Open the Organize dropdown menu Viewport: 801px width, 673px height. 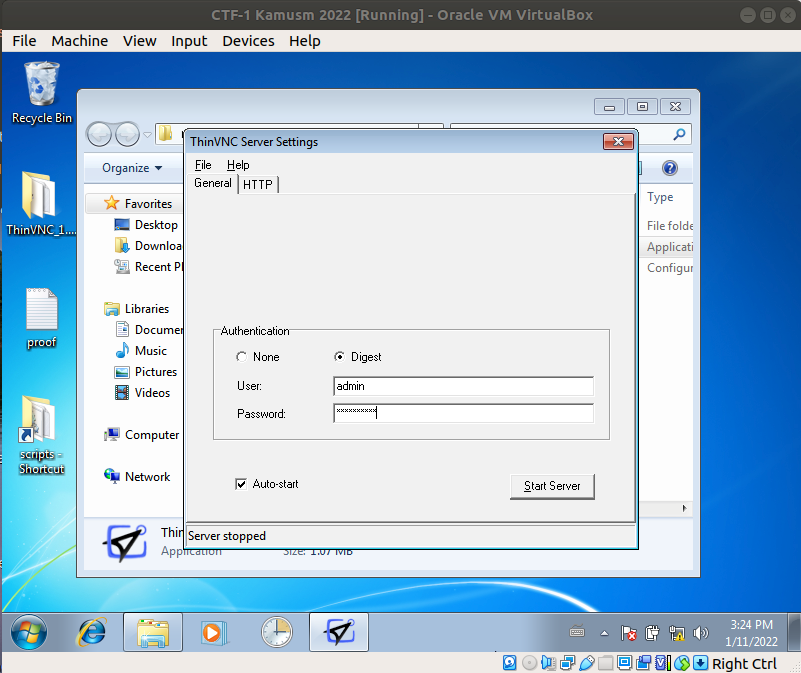[132, 168]
